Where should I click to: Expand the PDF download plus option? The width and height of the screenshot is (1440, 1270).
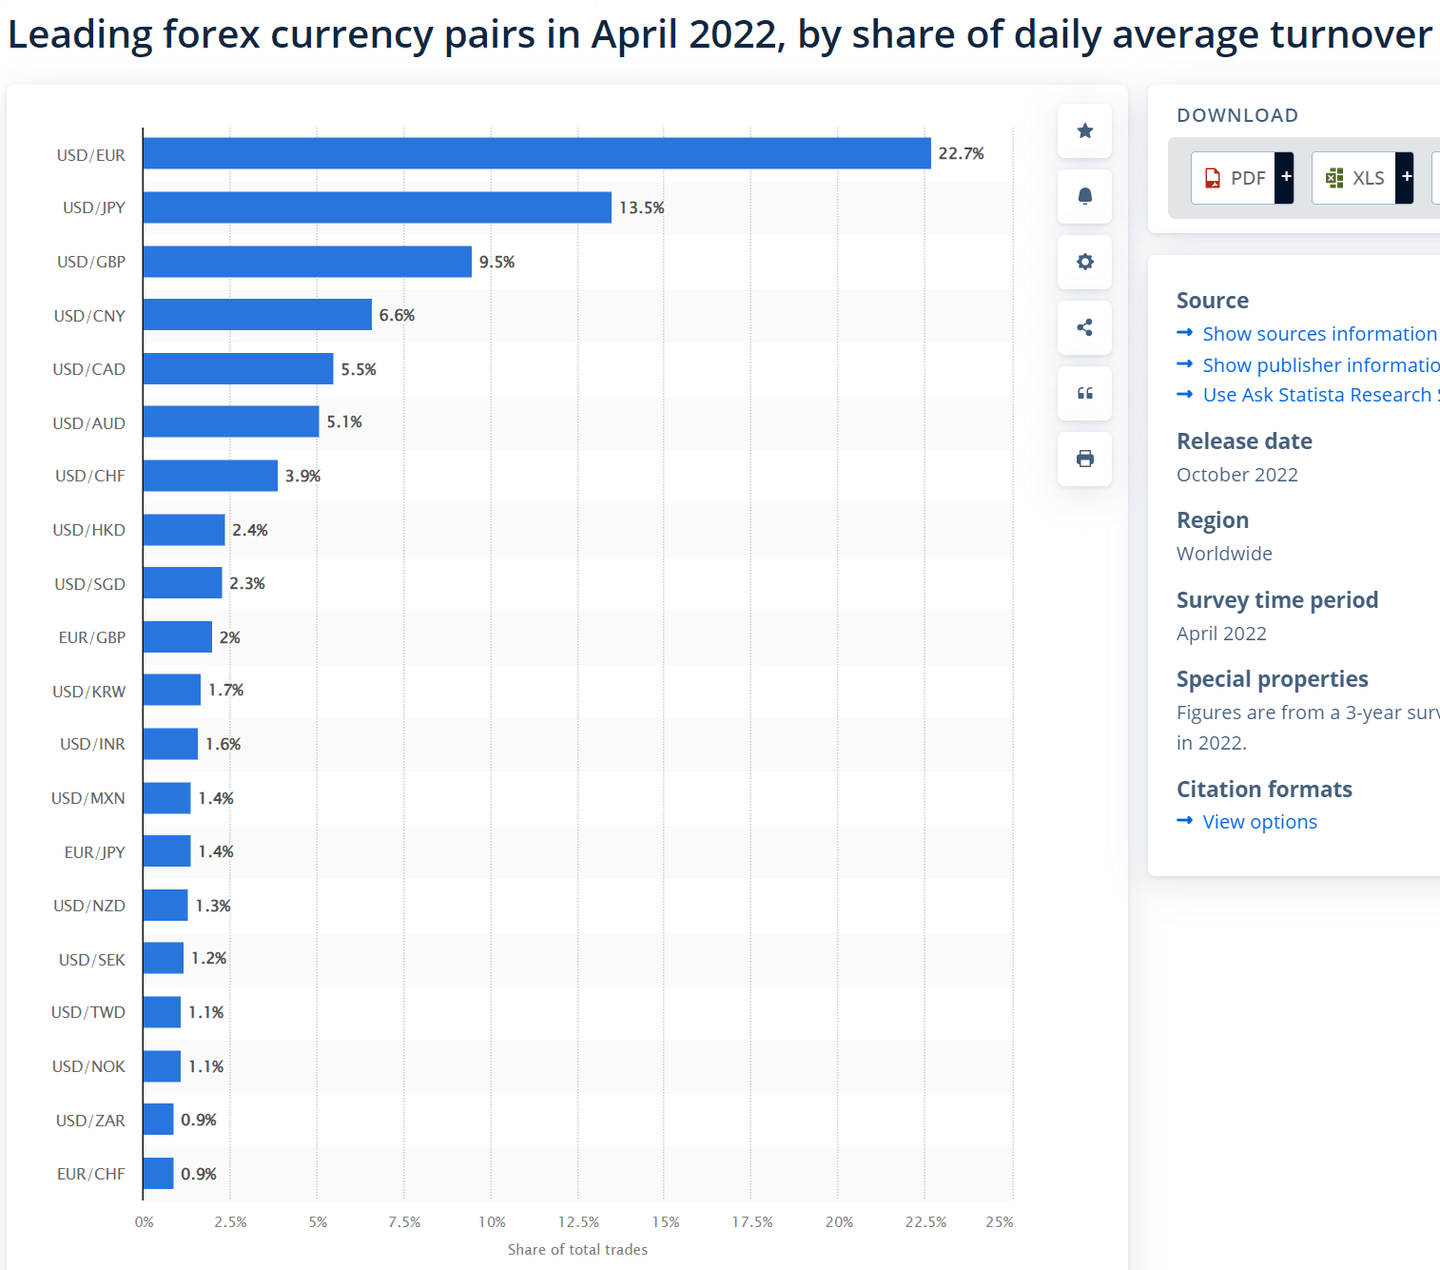click(1285, 177)
